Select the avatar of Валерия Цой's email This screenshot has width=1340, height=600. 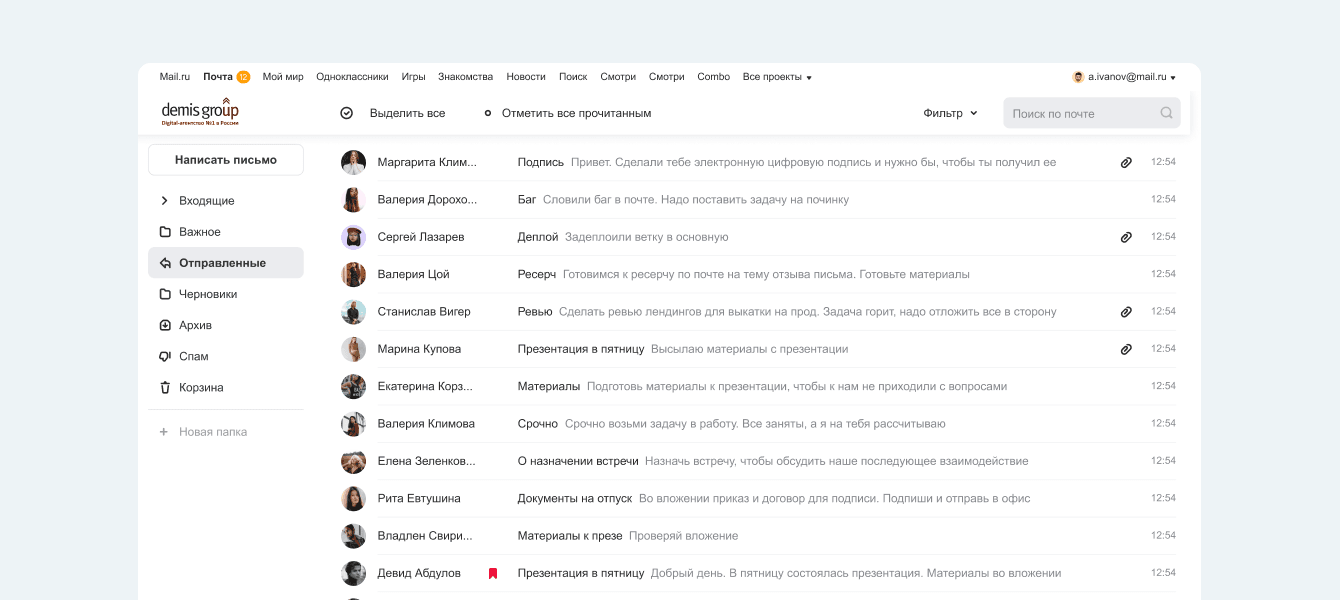[353, 274]
